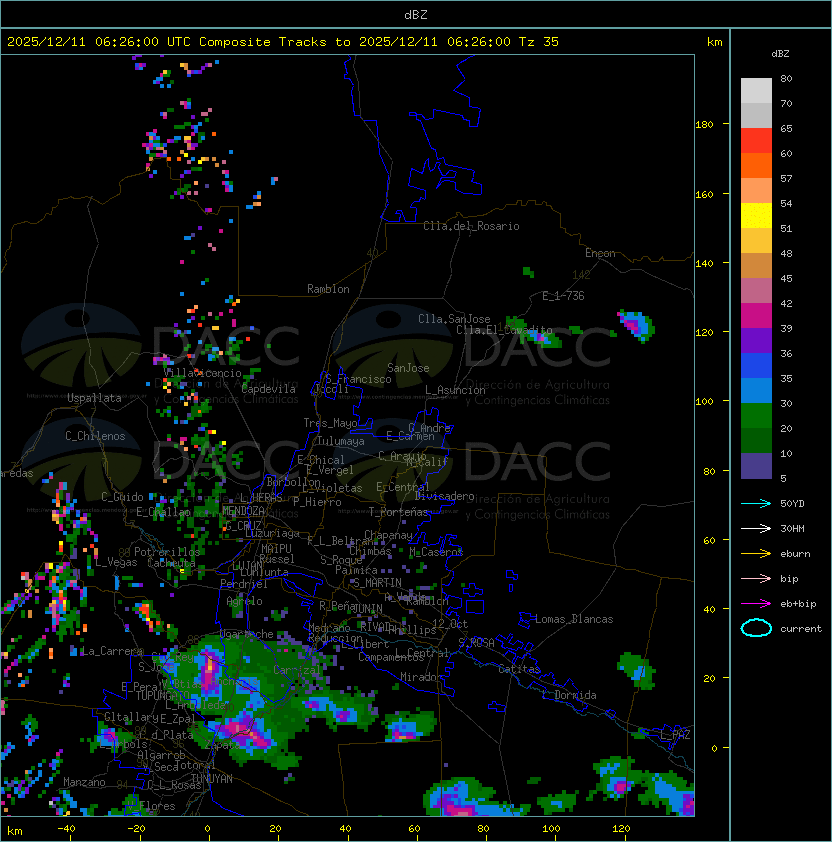The width and height of the screenshot is (832, 842).
Task: Click the 'La_Carrera' map label
Action: point(113,651)
